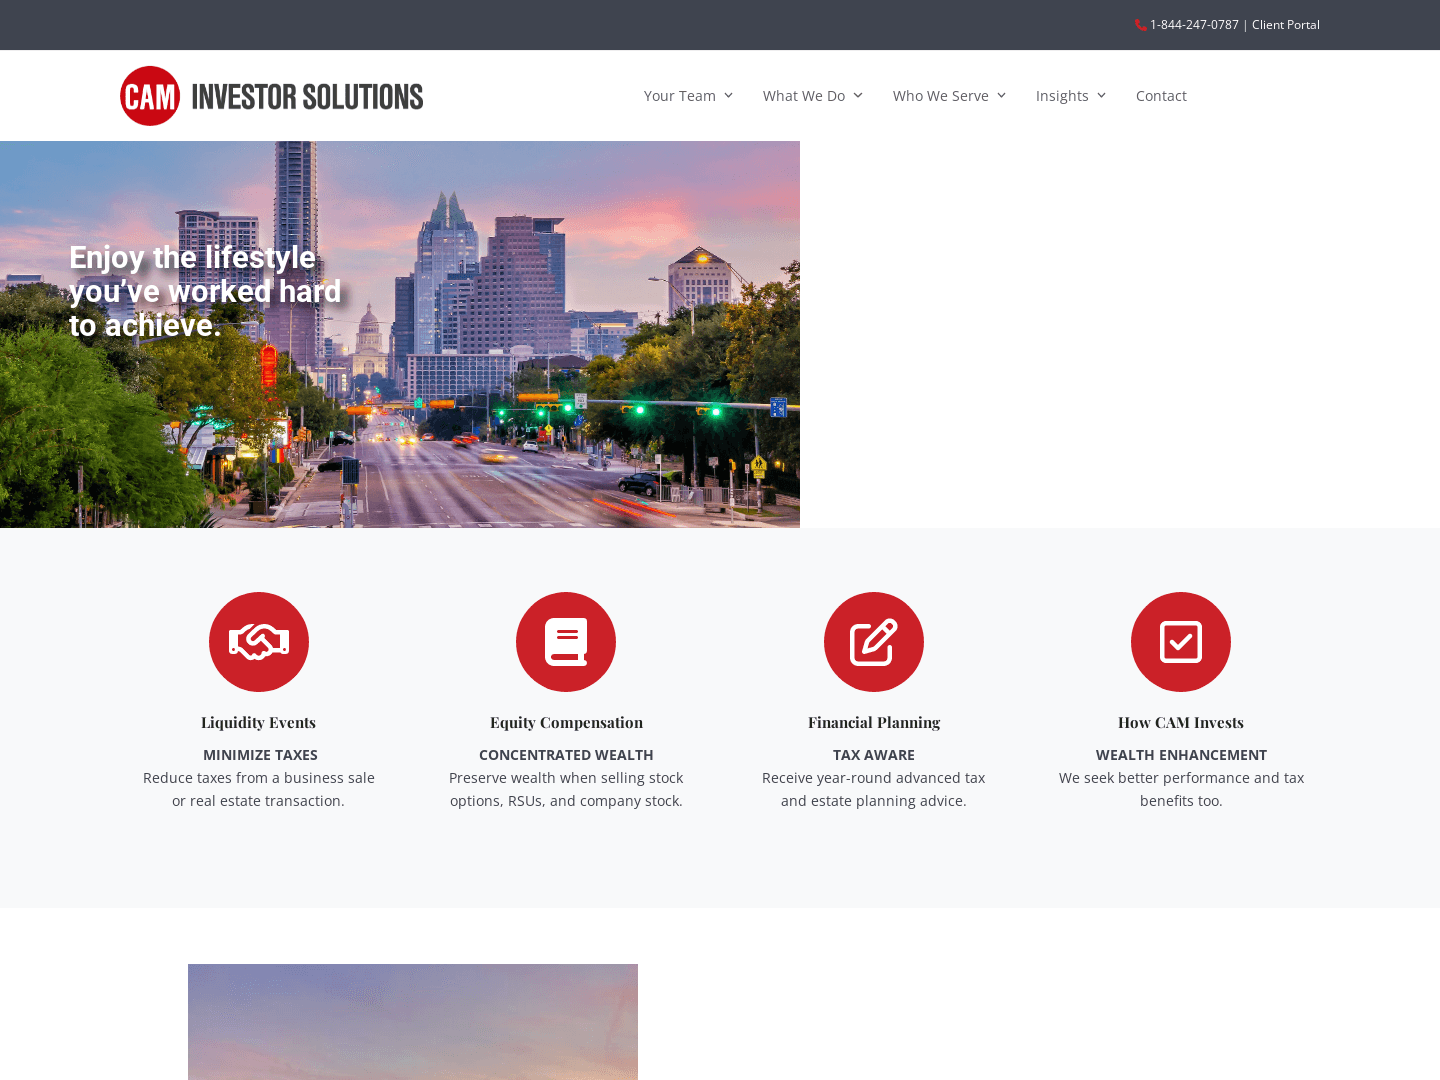This screenshot has height=1080, width=1440.
Task: Expand the Insights menu chevron
Action: pyautogui.click(x=1101, y=96)
